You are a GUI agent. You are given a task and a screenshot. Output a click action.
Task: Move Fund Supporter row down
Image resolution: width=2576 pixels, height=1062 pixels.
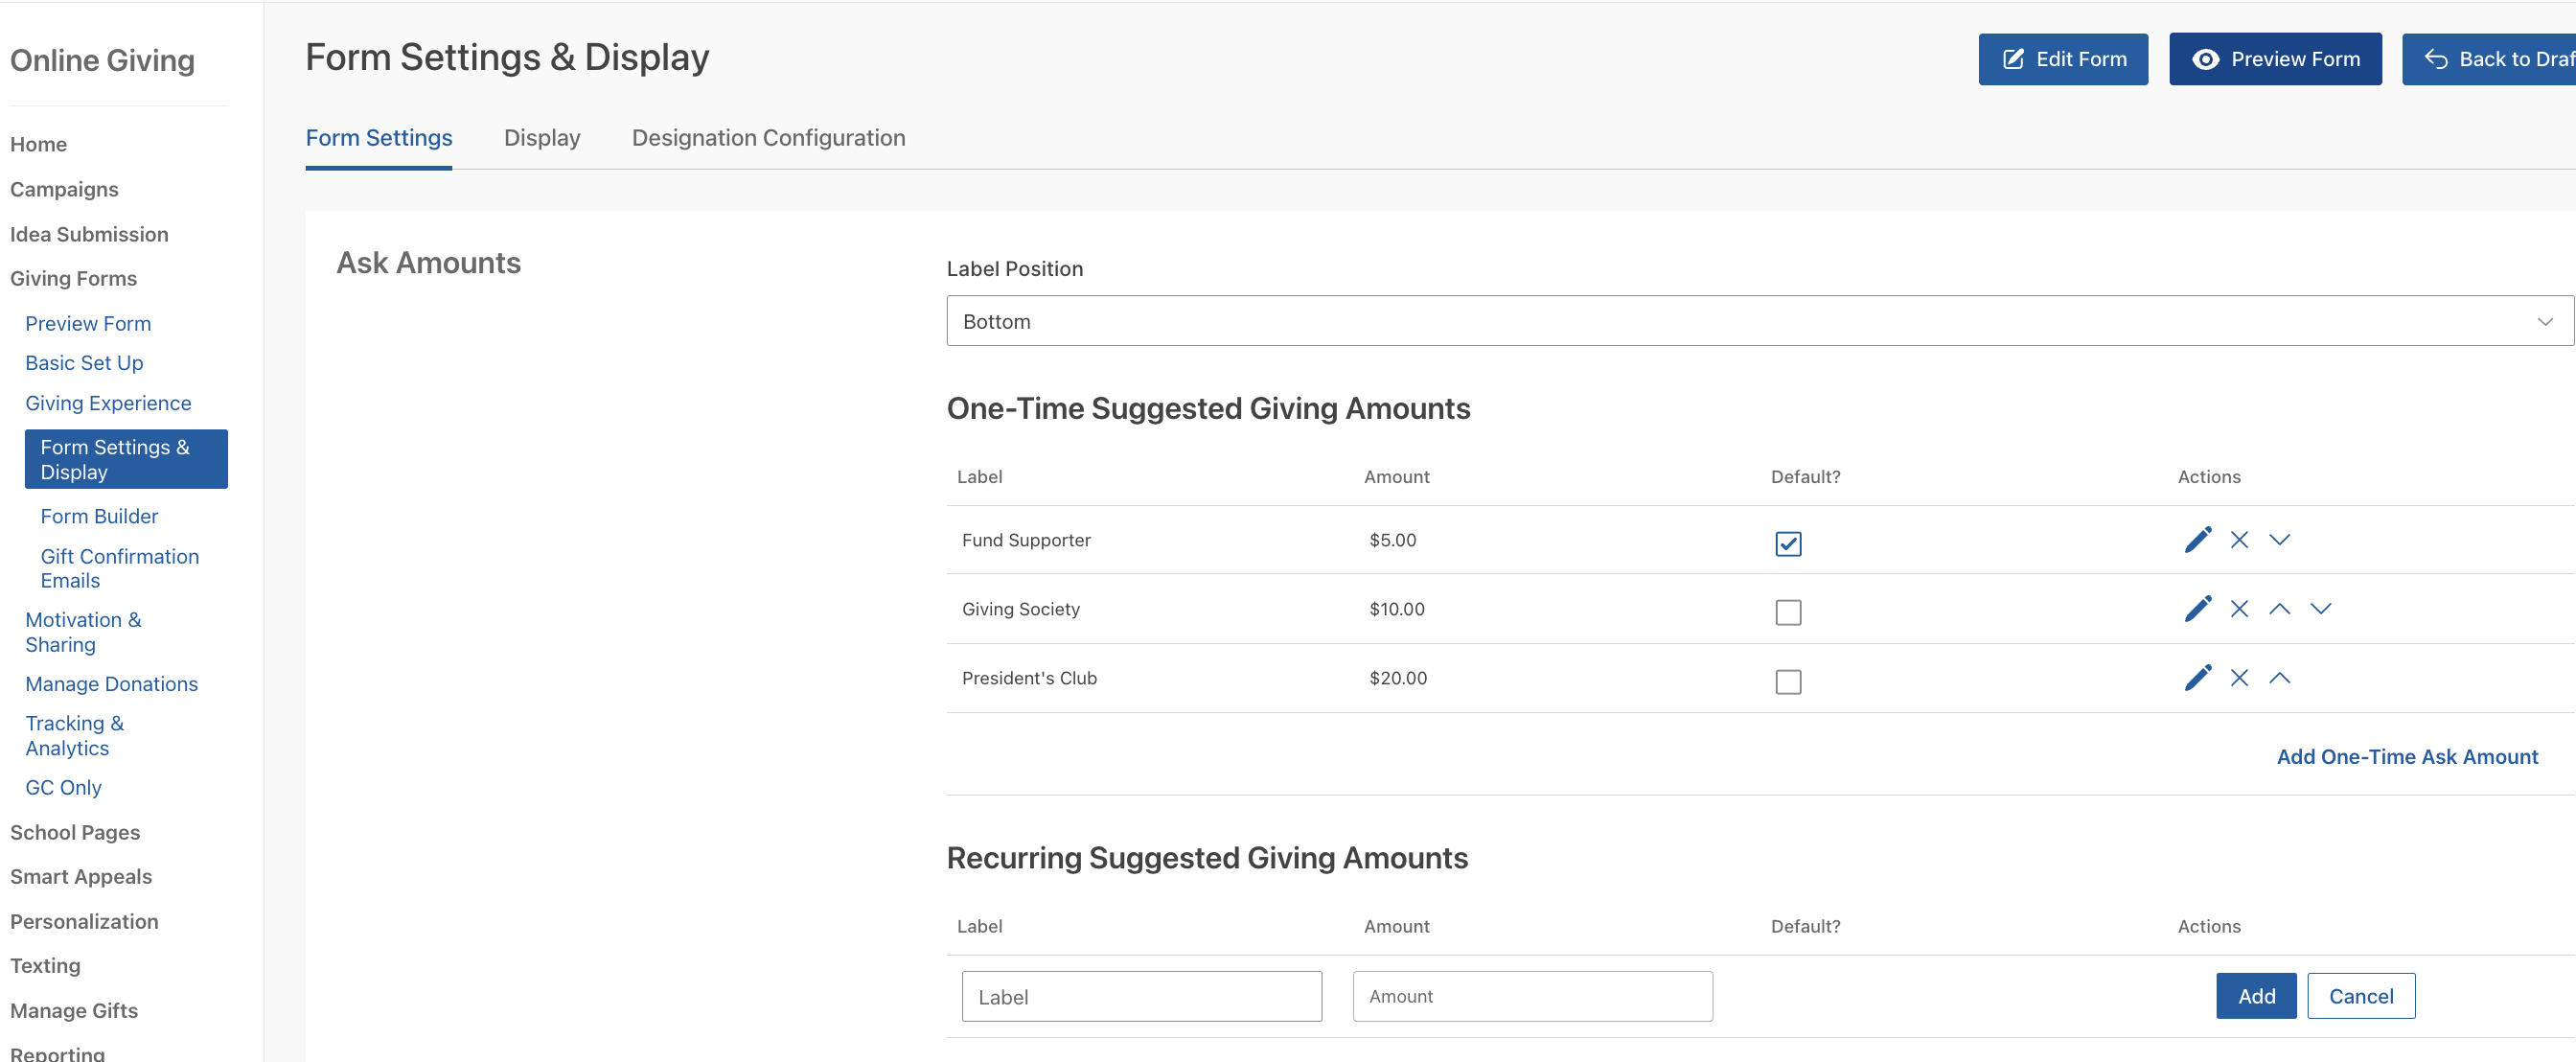tap(2279, 540)
